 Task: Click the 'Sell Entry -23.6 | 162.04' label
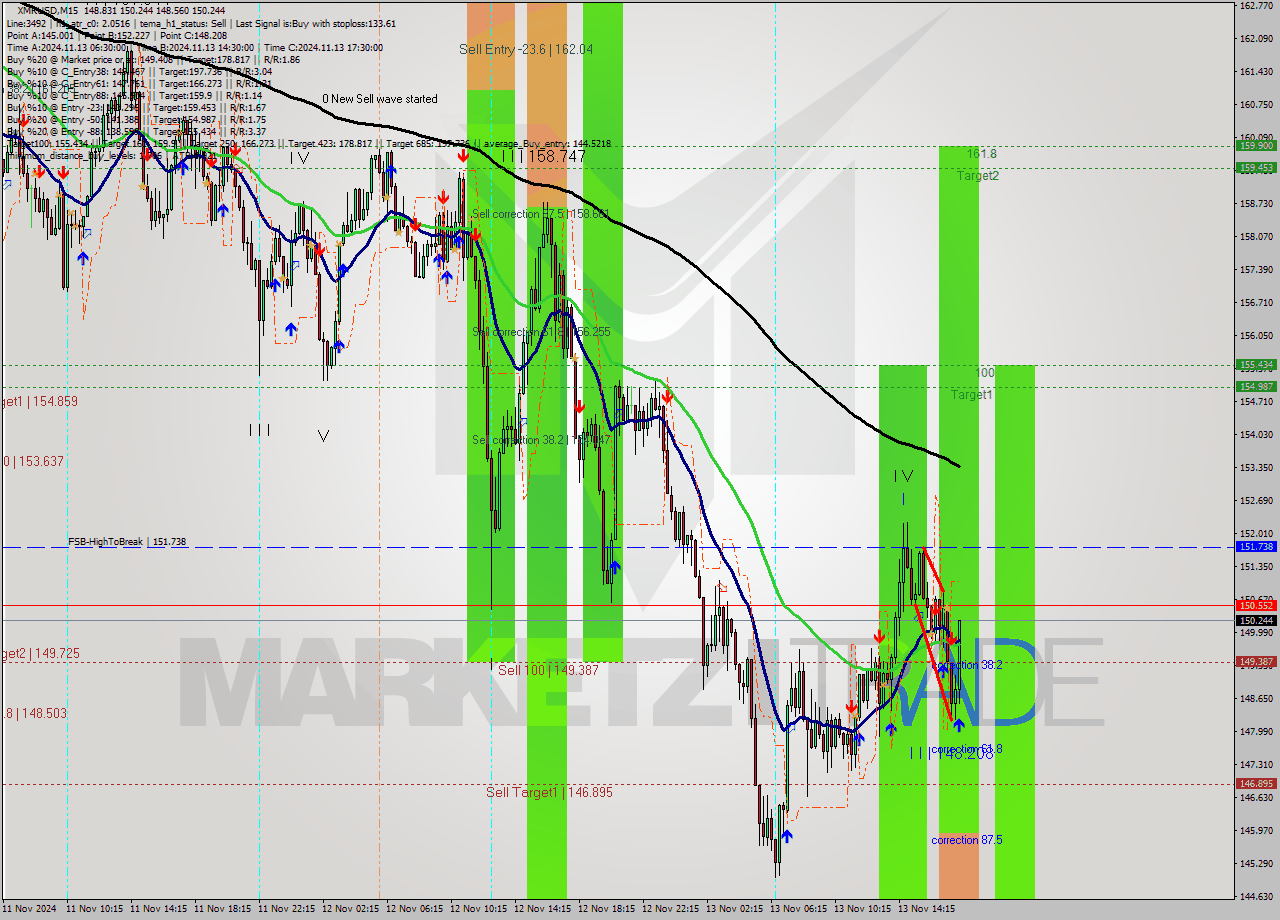[526, 49]
